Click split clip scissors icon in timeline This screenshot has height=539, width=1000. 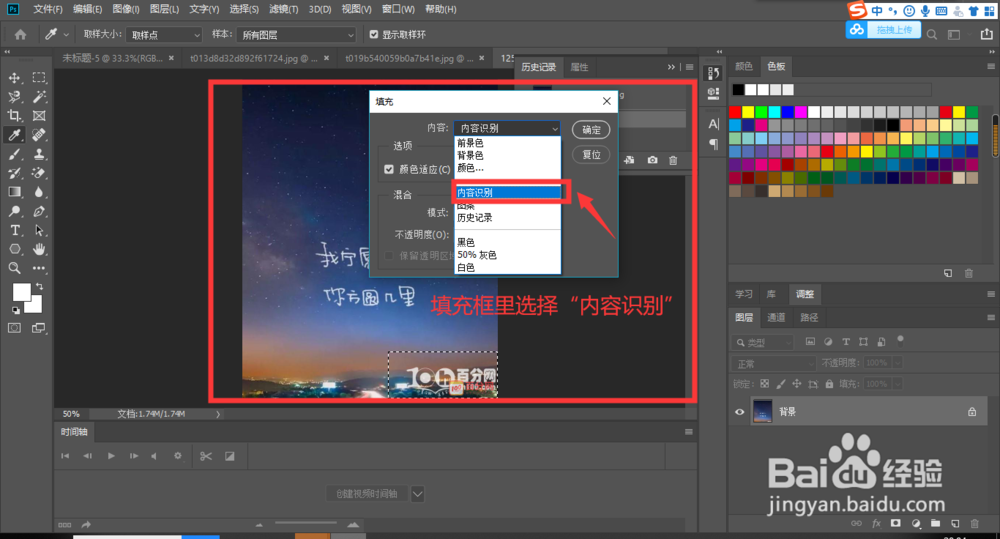click(205, 456)
